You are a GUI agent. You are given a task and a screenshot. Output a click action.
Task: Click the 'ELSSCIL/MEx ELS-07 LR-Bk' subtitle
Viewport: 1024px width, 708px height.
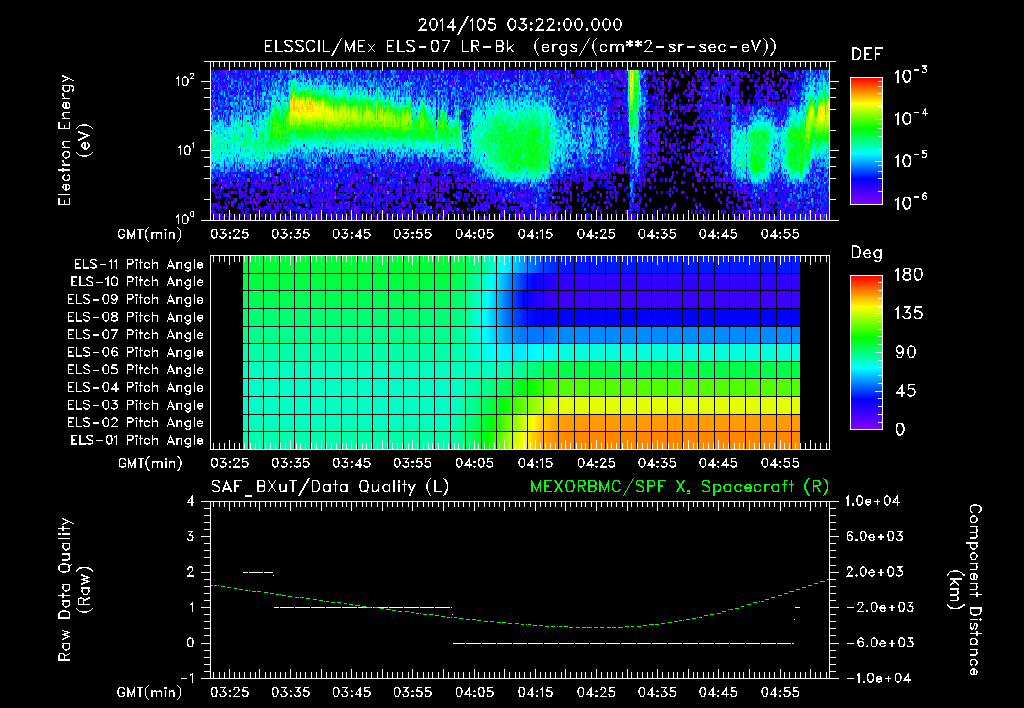pyautogui.click(x=389, y=47)
